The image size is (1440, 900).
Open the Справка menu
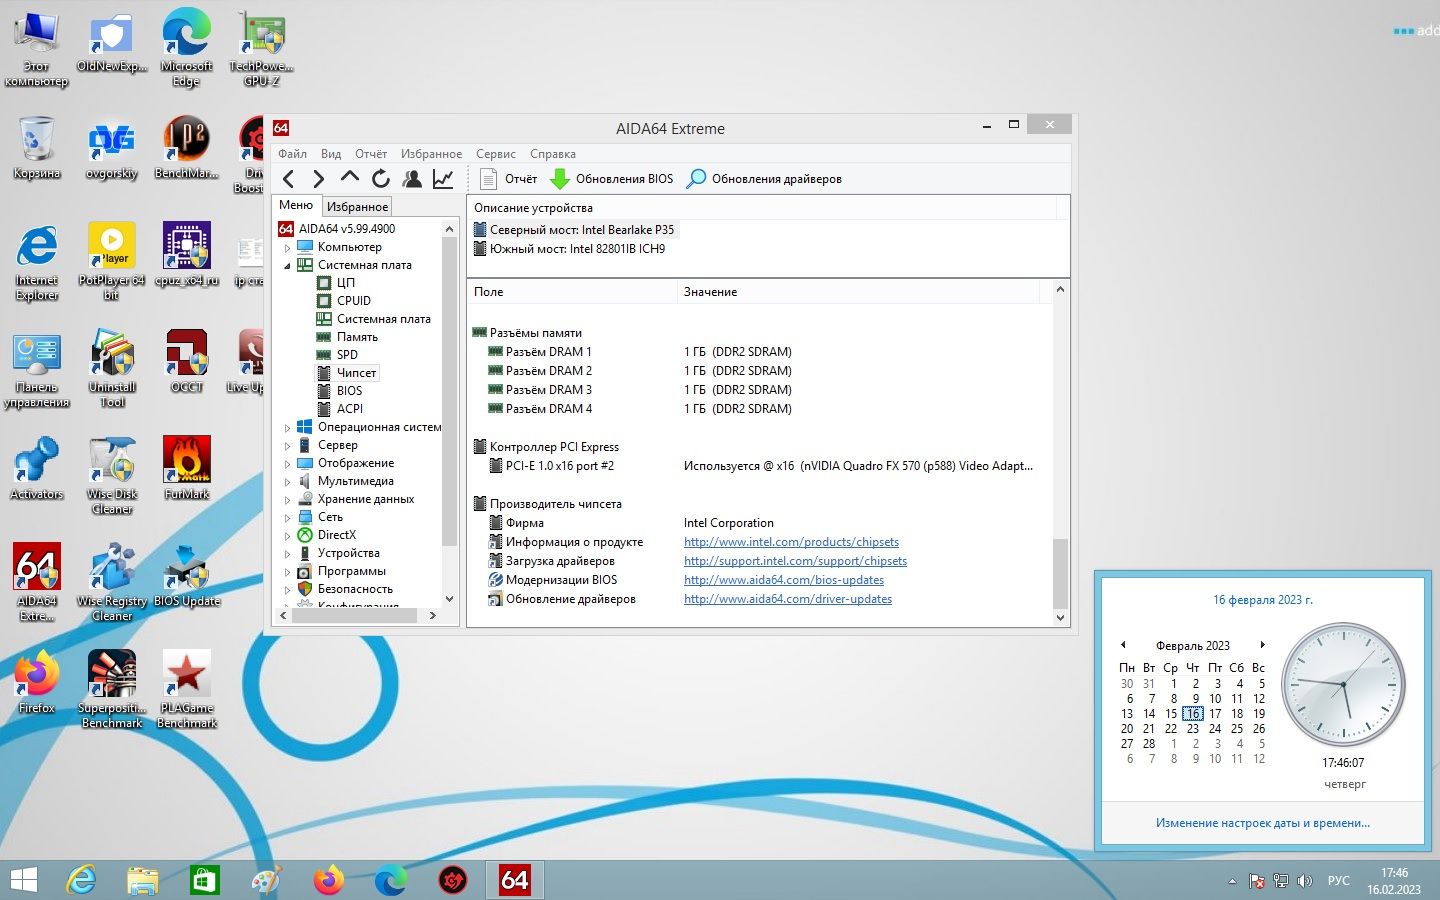552,154
